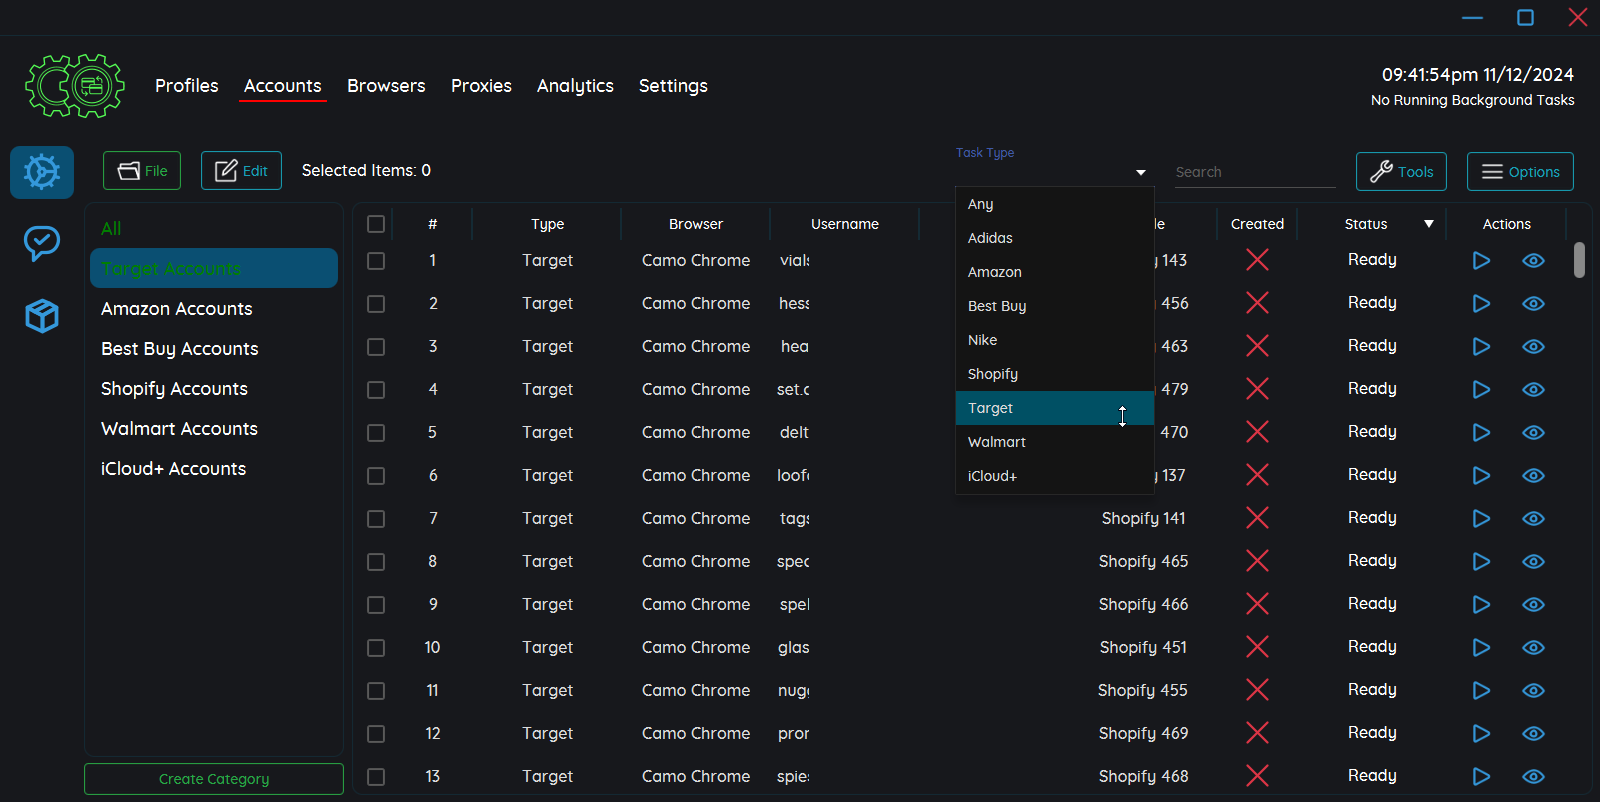Toggle the select-all checkbox in table header
Image resolution: width=1600 pixels, height=802 pixels.
point(376,224)
